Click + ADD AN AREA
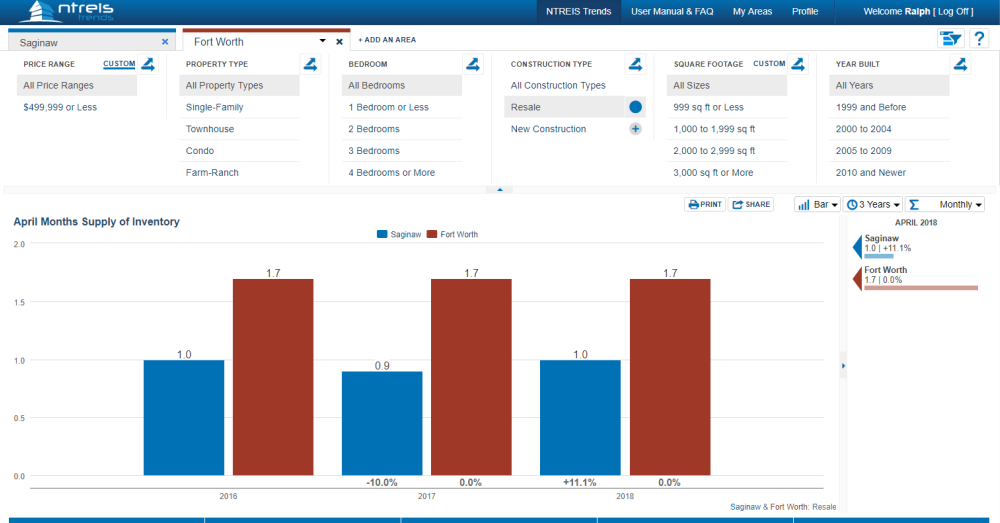Image resolution: width=1000 pixels, height=523 pixels. pos(387,40)
